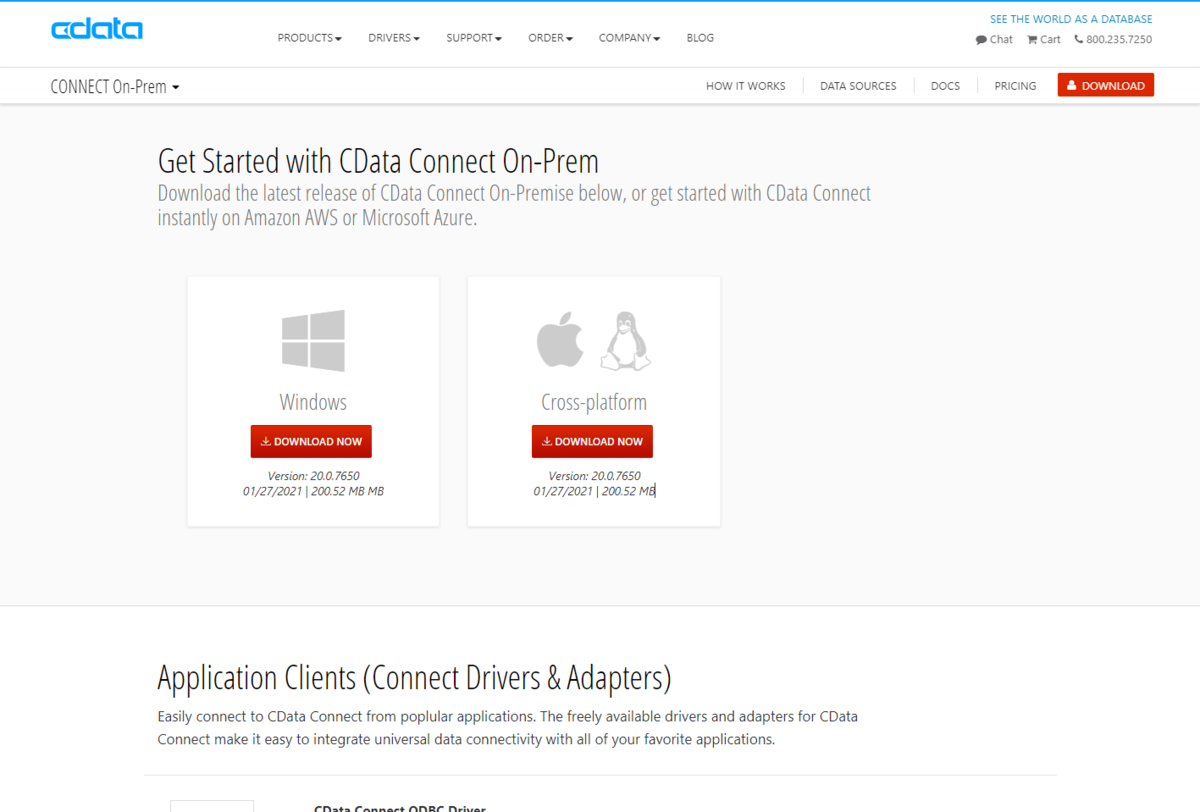Click the Linux penguin icon
The height and width of the screenshot is (812, 1200).
click(625, 340)
